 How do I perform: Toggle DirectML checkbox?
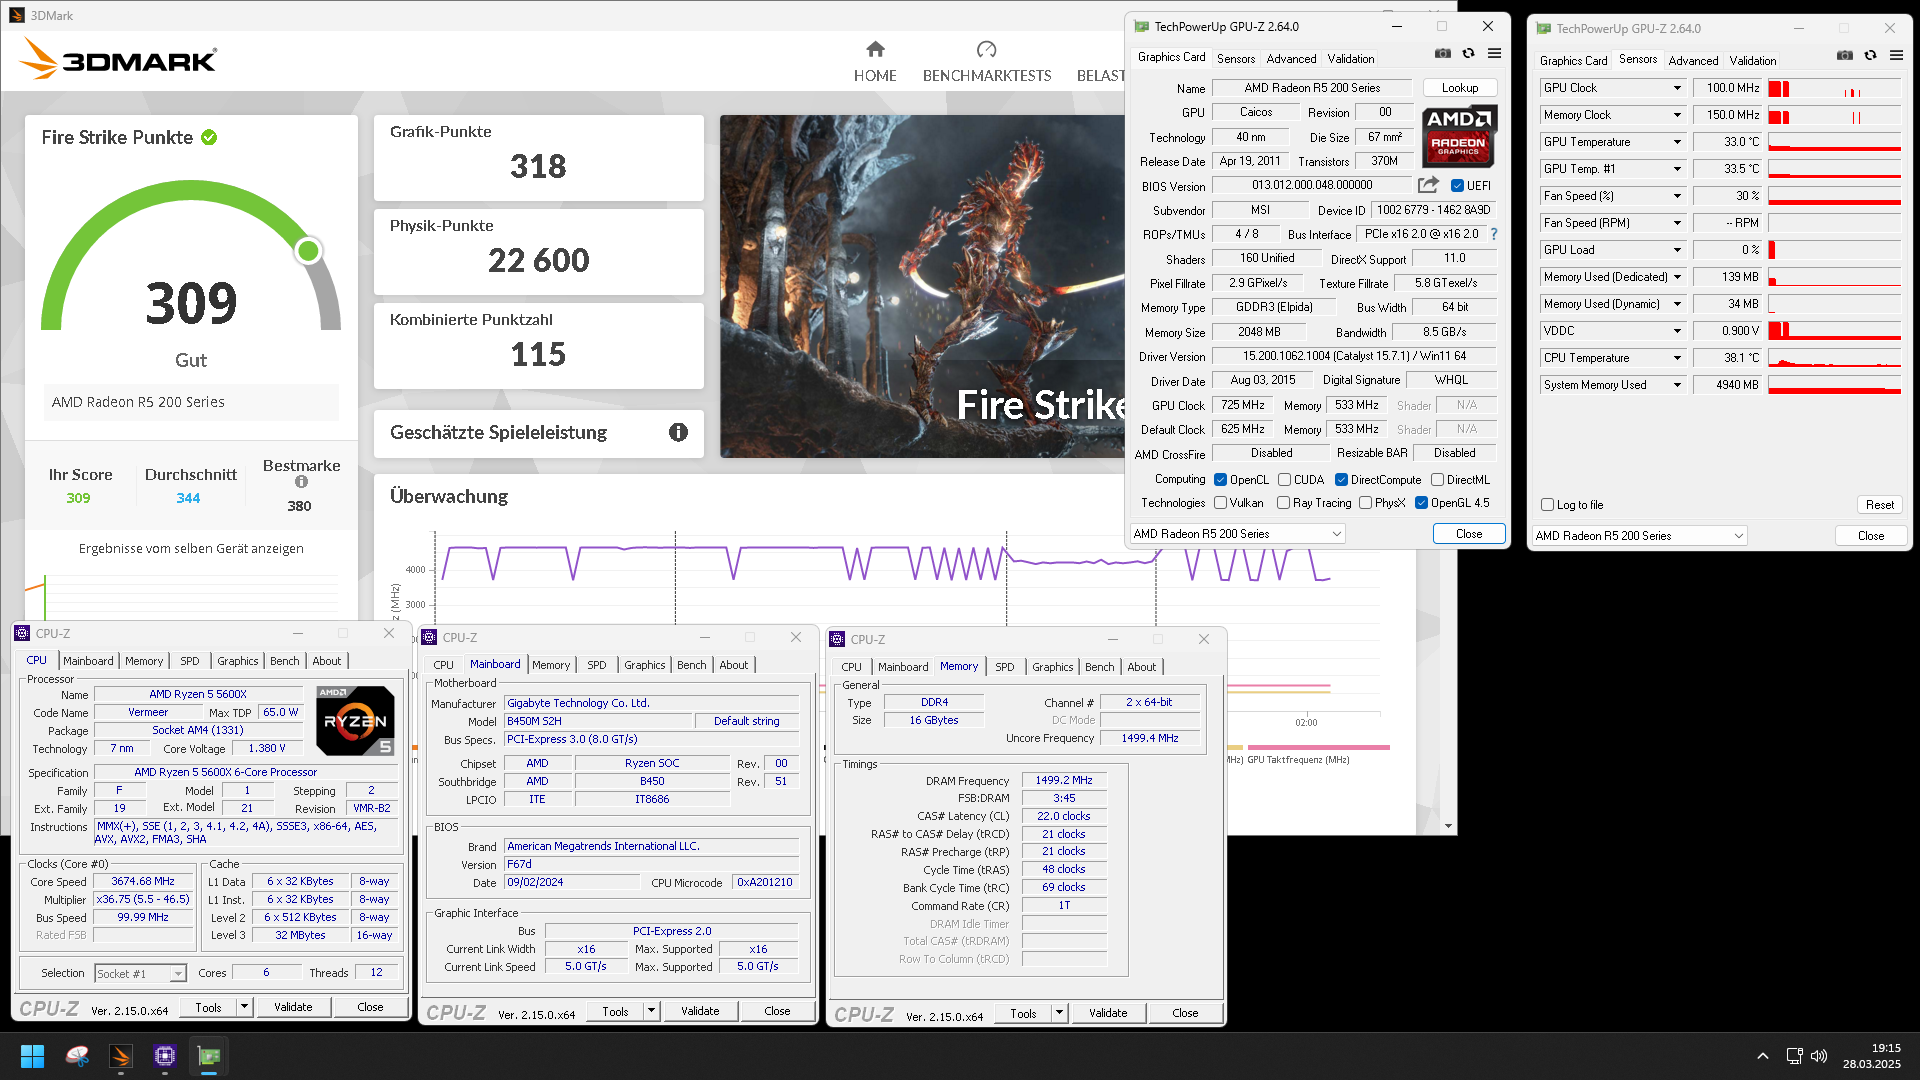point(1437,480)
